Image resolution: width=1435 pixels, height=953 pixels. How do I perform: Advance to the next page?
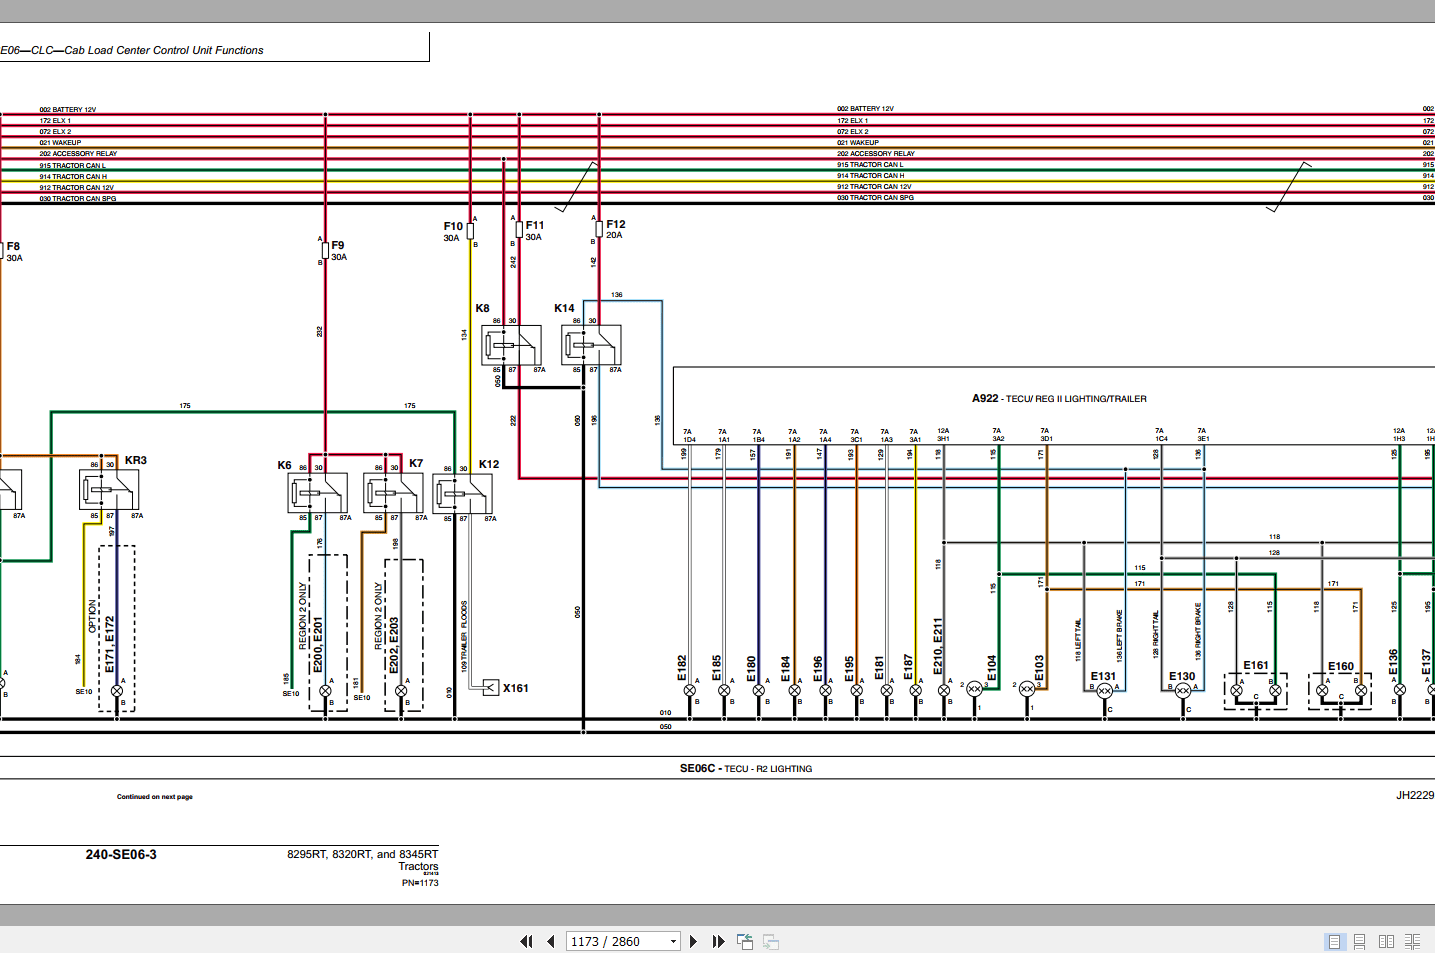[x=693, y=941]
